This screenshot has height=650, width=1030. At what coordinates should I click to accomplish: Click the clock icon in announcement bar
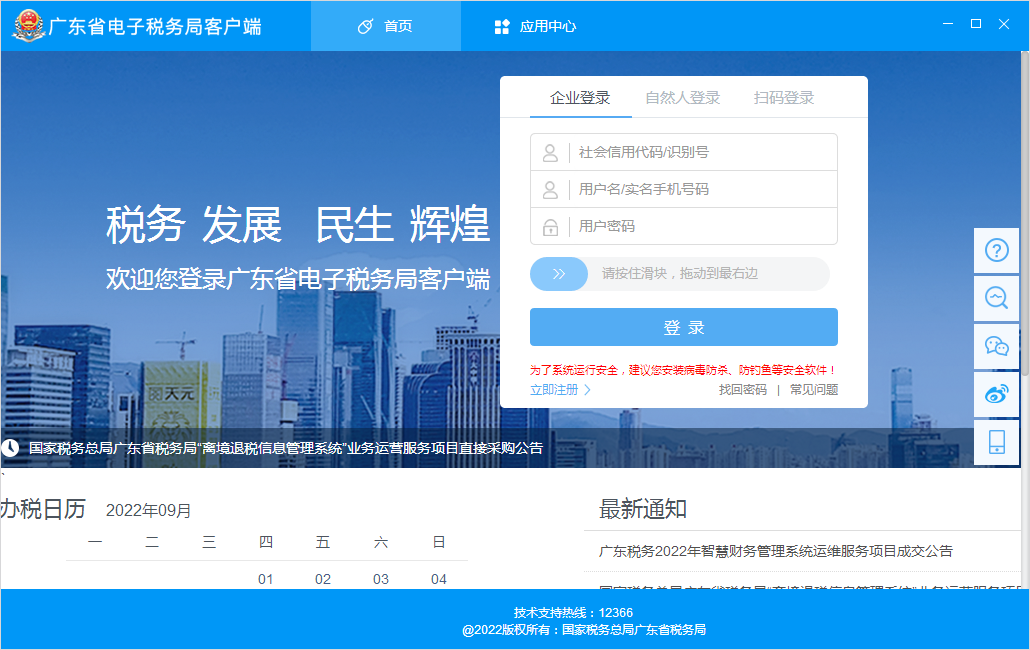10,448
